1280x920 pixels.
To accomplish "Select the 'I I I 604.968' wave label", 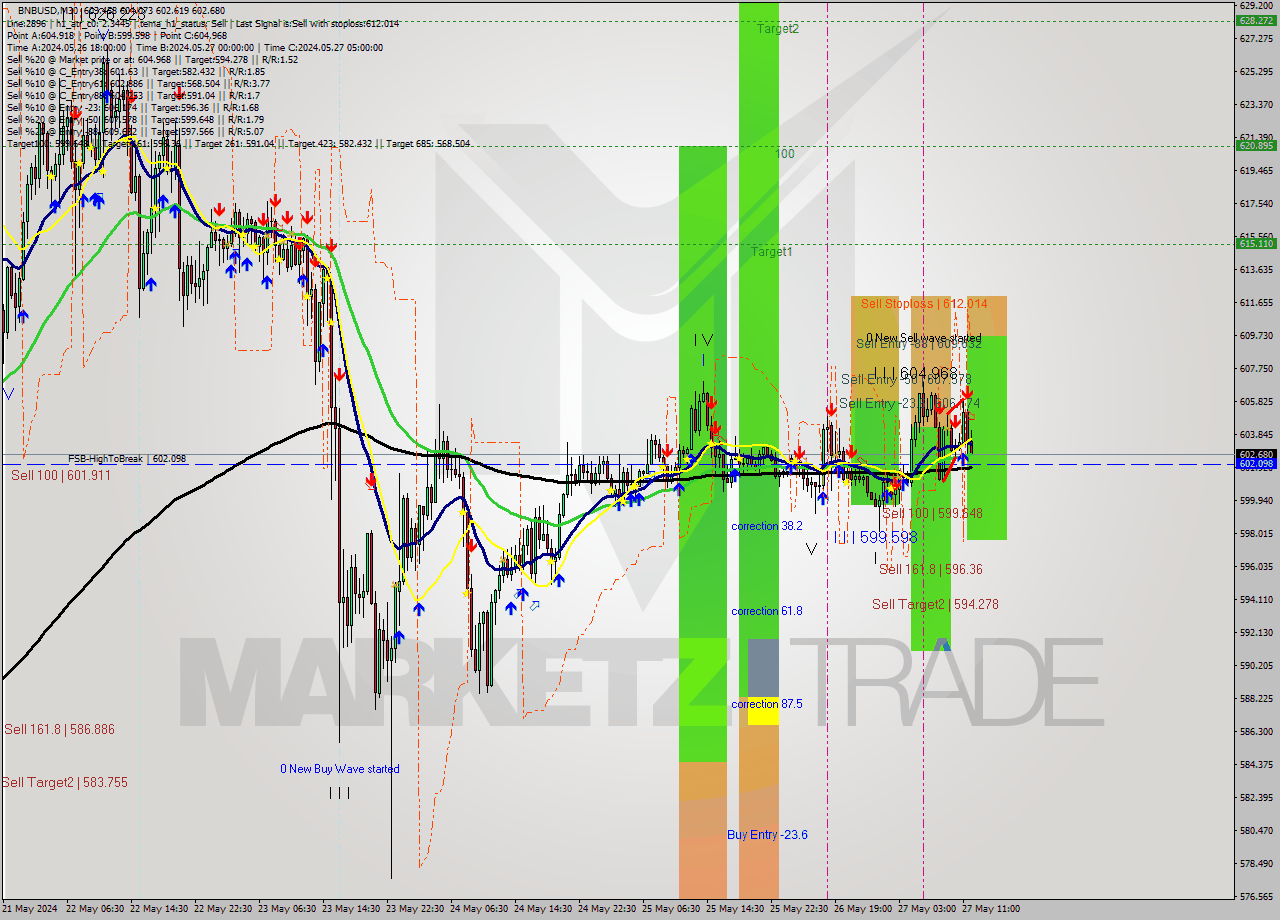I will click(915, 373).
